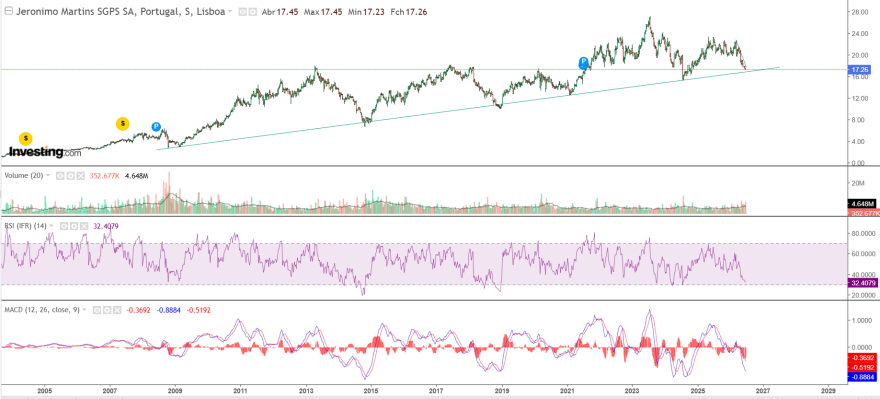Click the yellow dividend marker near 2007
Image resolution: width=880 pixels, height=399 pixels.
[123, 124]
